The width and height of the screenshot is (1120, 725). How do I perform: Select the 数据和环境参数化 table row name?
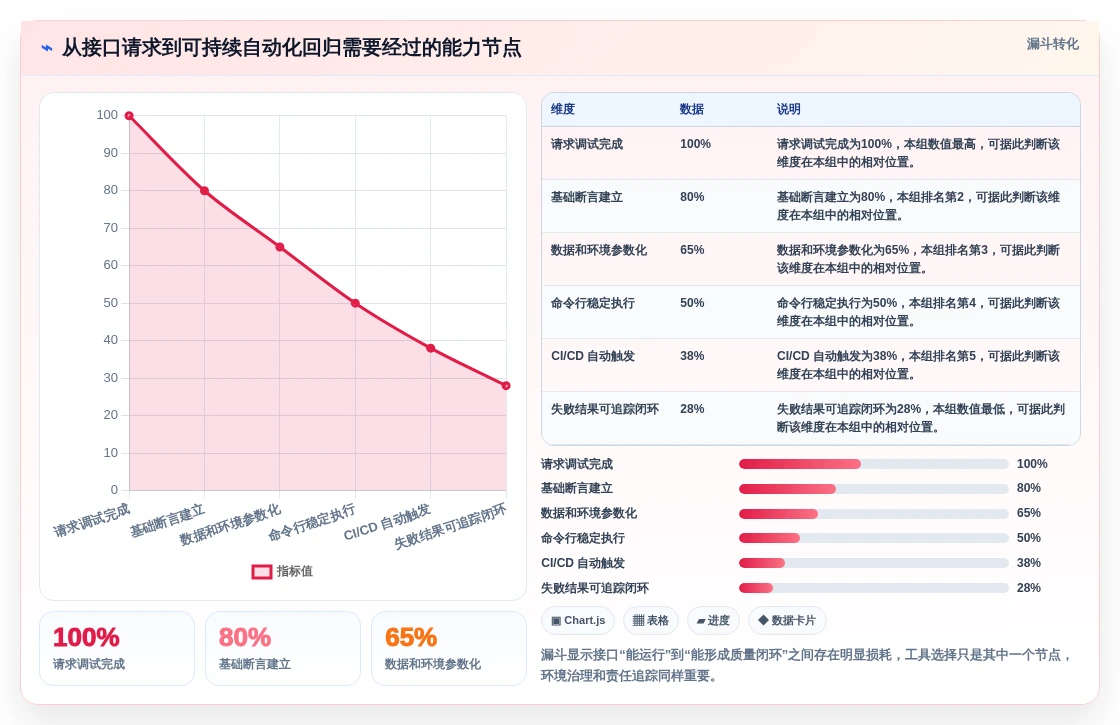(599, 250)
